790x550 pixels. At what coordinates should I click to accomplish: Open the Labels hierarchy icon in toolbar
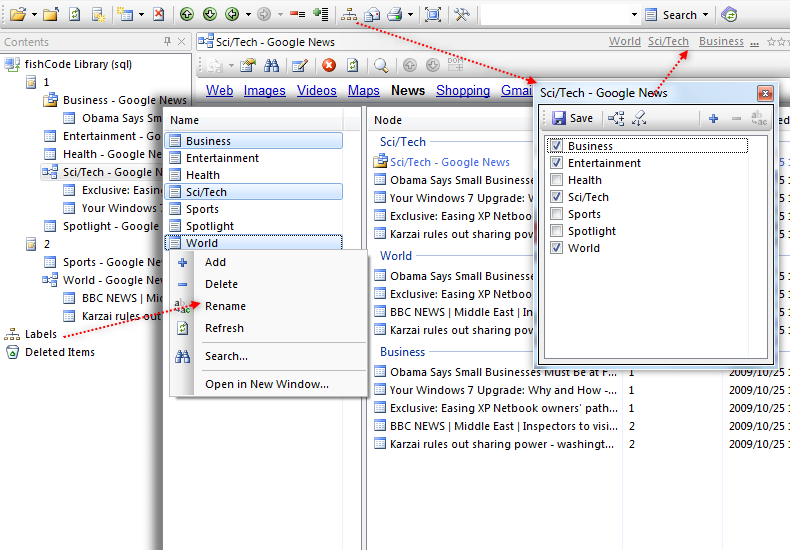coord(349,15)
